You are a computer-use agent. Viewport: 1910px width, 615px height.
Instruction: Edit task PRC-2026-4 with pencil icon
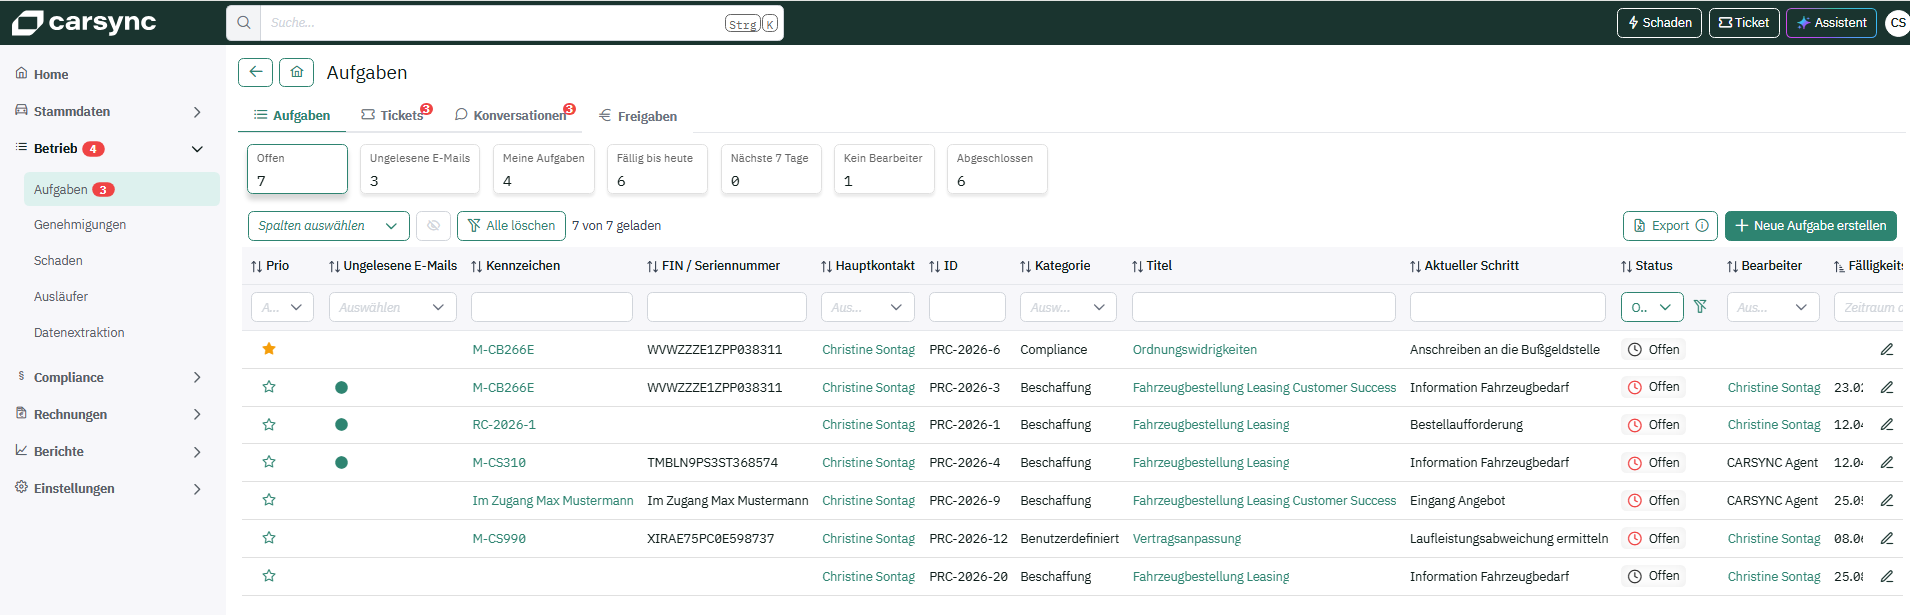coord(1887,462)
